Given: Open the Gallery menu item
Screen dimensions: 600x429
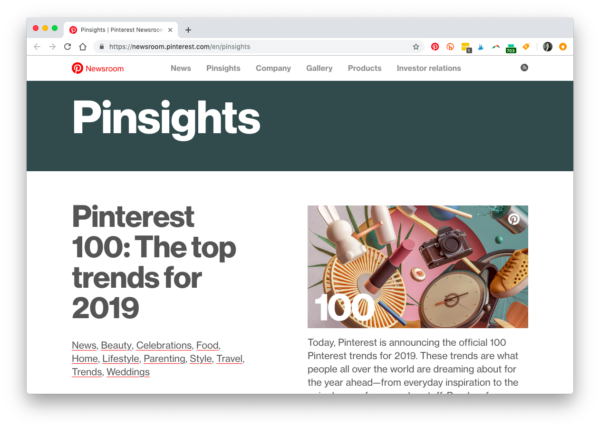Looking at the screenshot, I should click(x=319, y=68).
